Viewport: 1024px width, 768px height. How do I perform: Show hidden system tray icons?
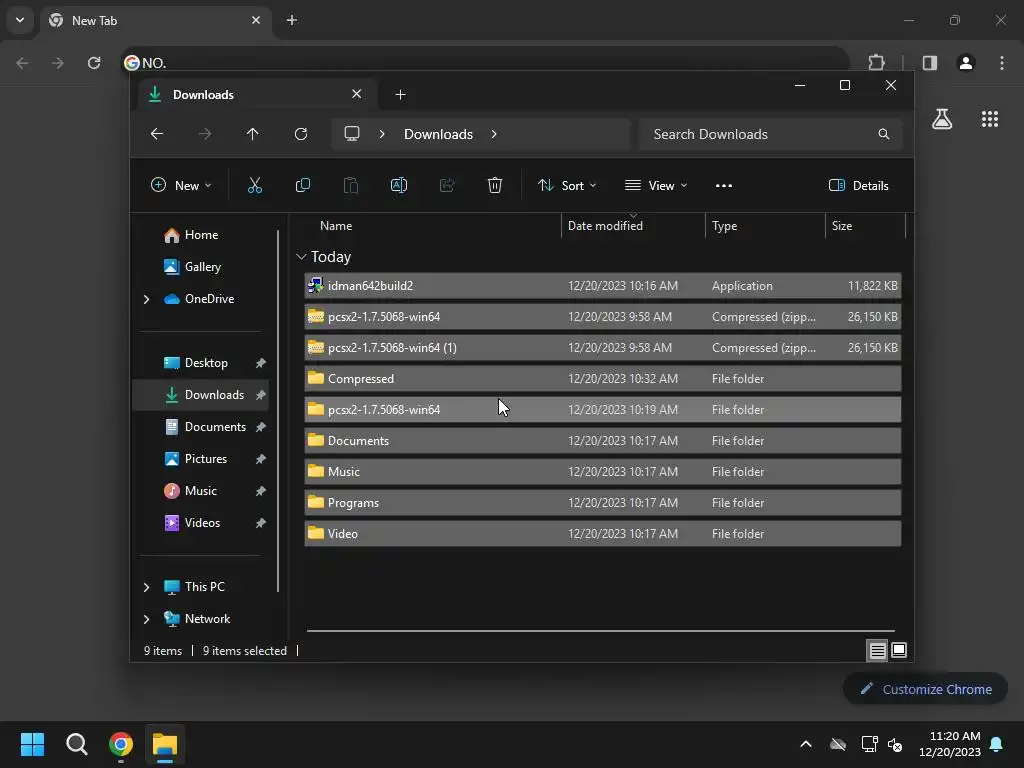point(806,744)
